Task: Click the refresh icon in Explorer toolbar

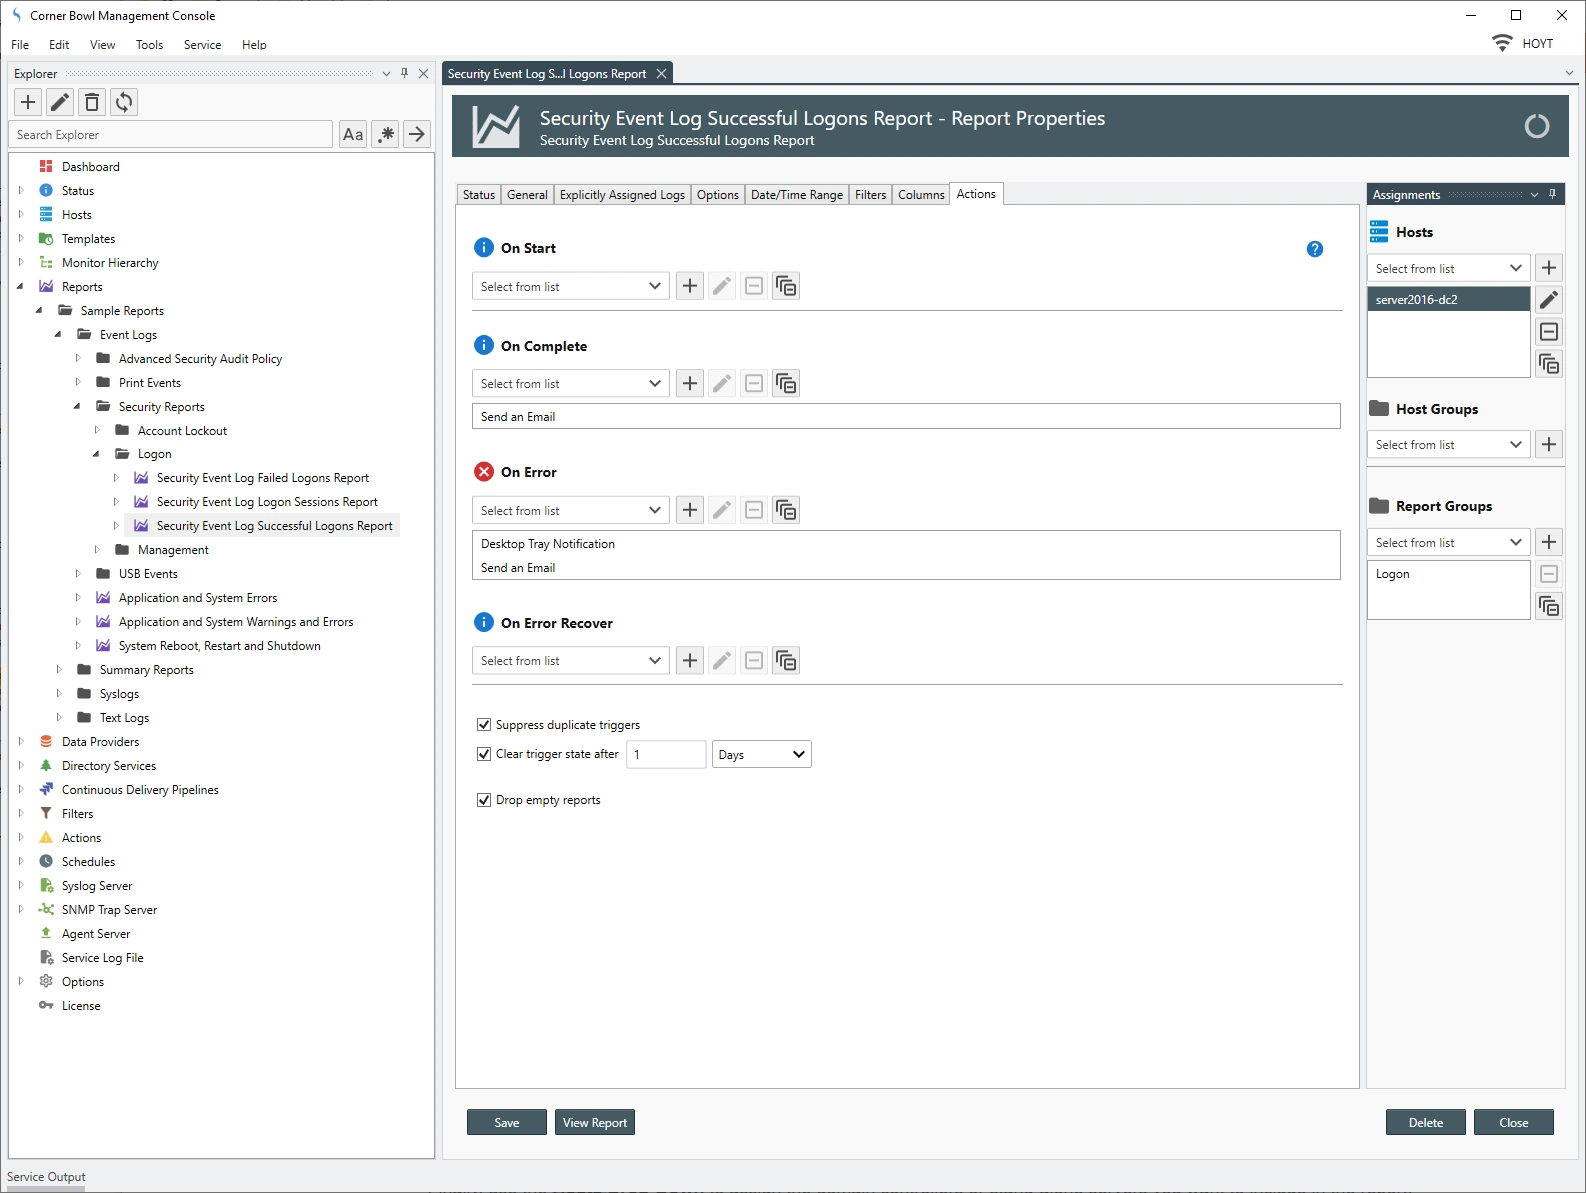Action: pyautogui.click(x=124, y=102)
